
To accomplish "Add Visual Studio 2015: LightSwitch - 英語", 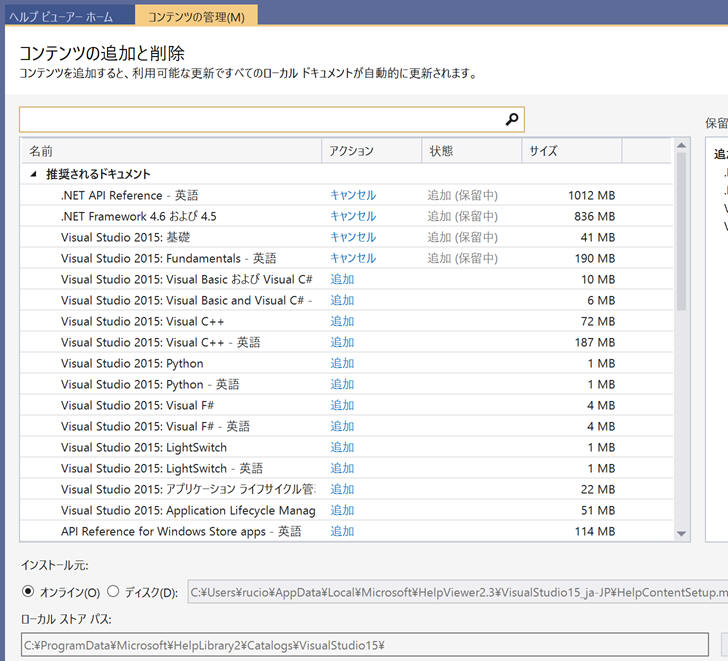I will point(342,468).
